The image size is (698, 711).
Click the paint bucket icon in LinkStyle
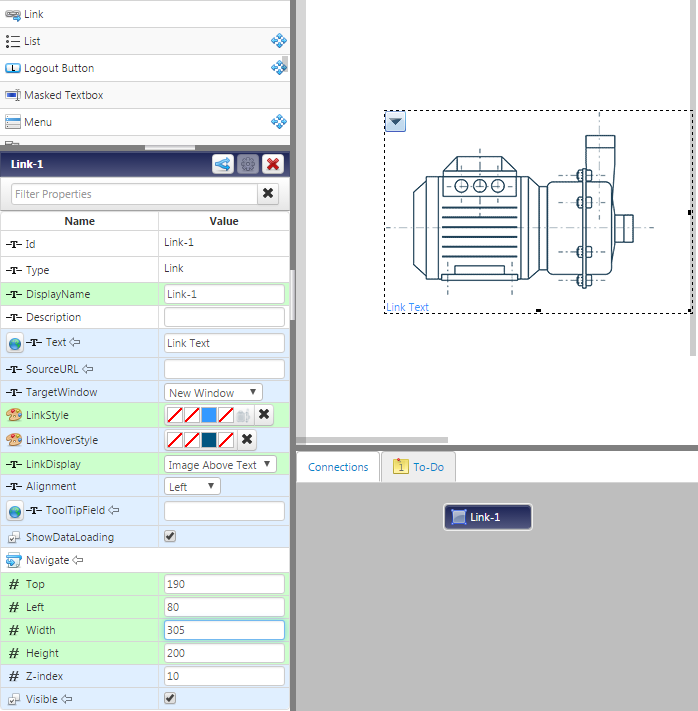pyautogui.click(x=243, y=415)
